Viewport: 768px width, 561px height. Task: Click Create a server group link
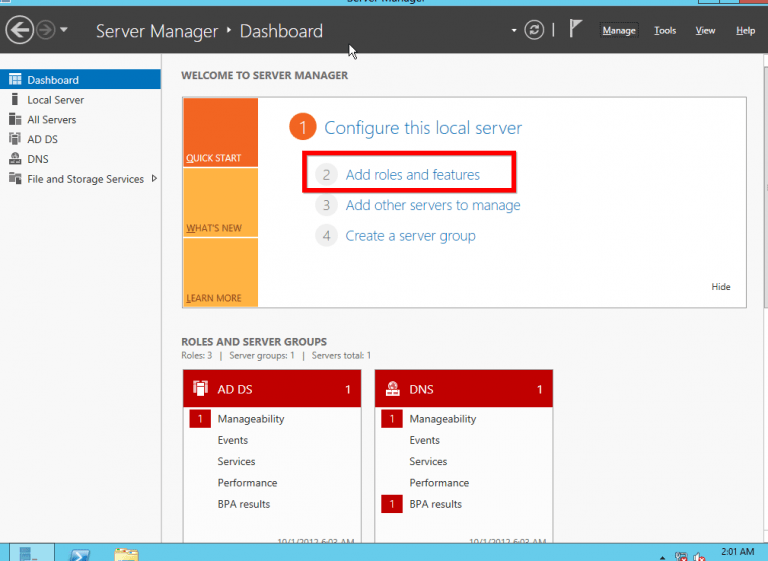[x=410, y=236]
